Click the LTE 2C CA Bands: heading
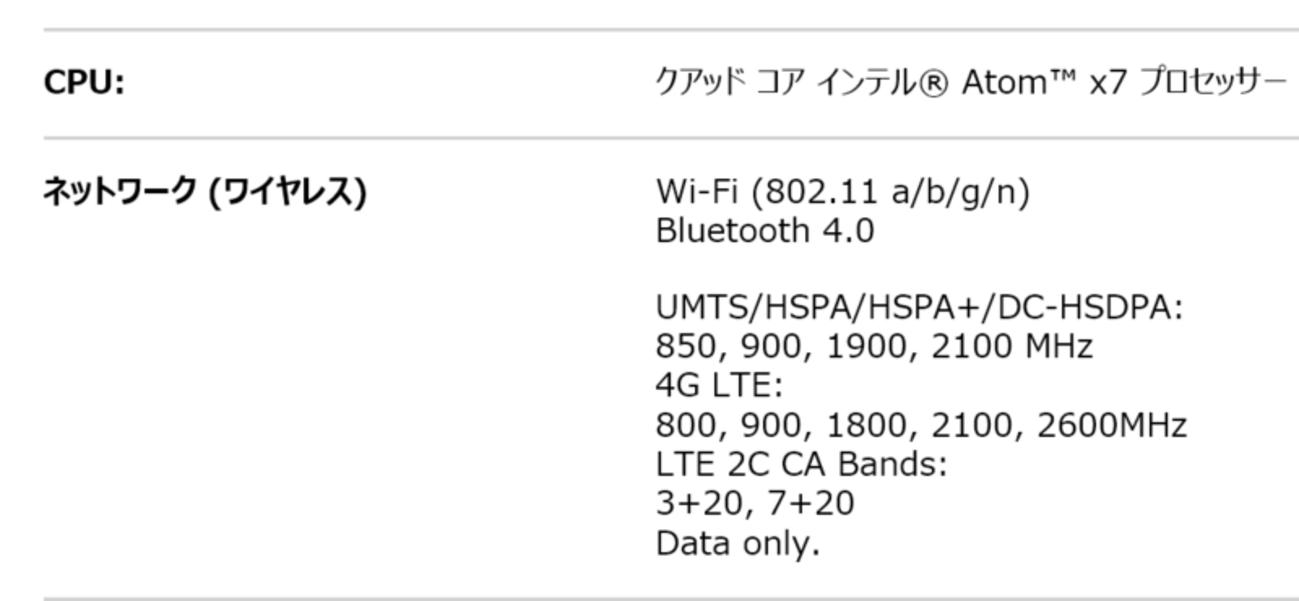Screen dimensions: 1299x601 tap(801, 466)
